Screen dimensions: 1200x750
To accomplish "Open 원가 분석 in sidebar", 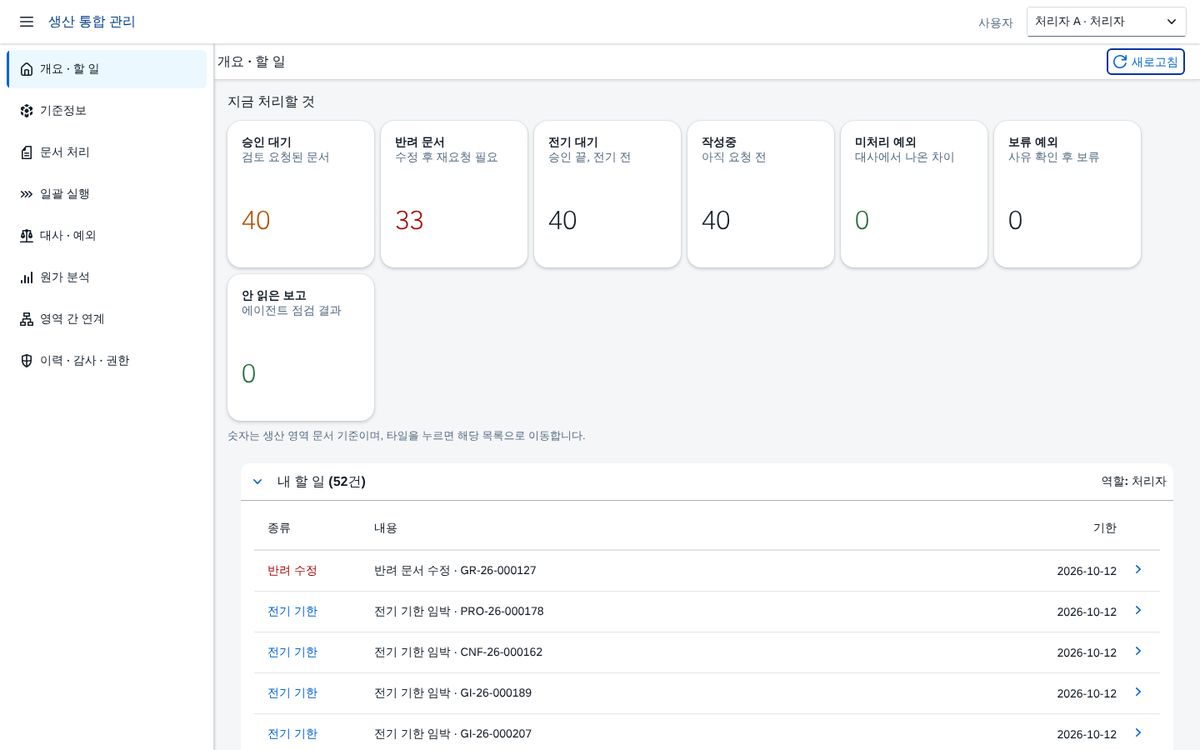I will coord(107,277).
